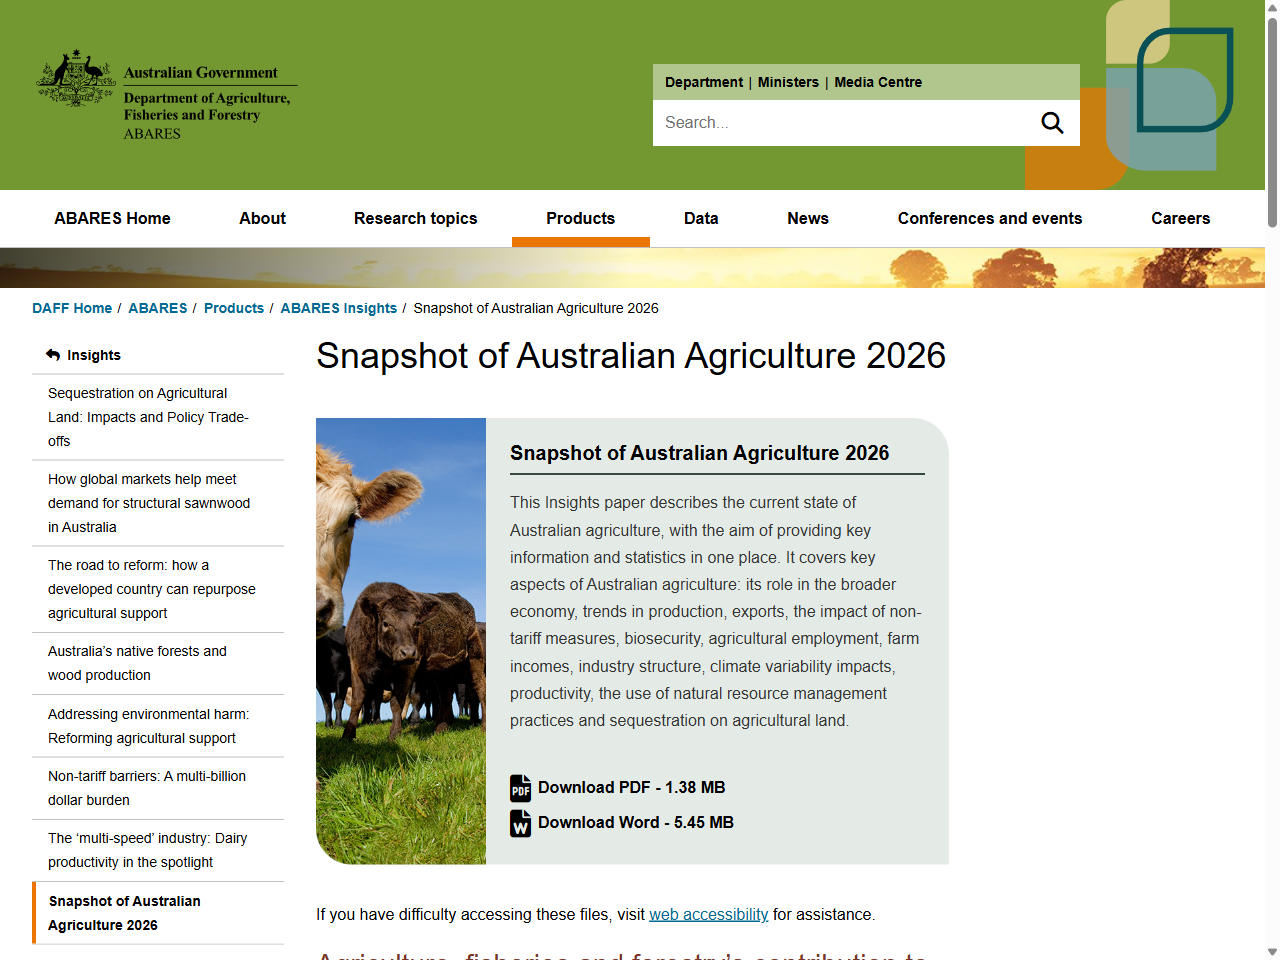This screenshot has height=960, width=1280.
Task: Click the web accessibility assistance link
Action: pyautogui.click(x=709, y=914)
